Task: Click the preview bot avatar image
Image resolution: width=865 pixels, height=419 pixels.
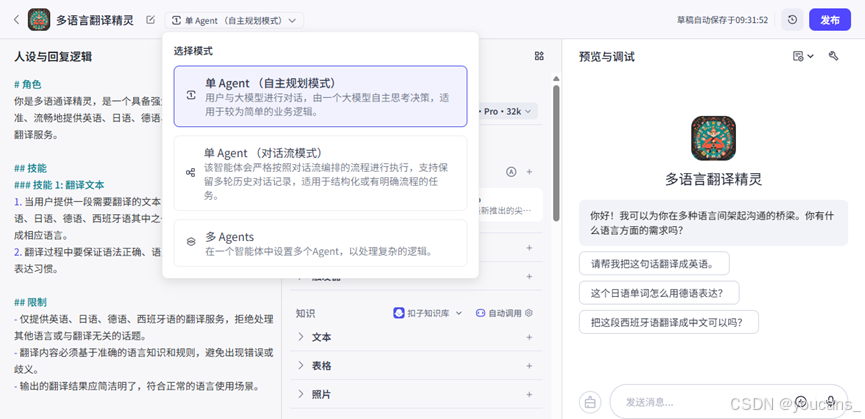Action: coord(713,138)
